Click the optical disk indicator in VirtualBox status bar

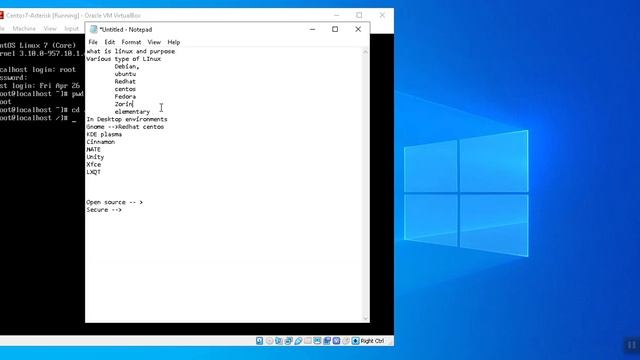(x=269, y=341)
